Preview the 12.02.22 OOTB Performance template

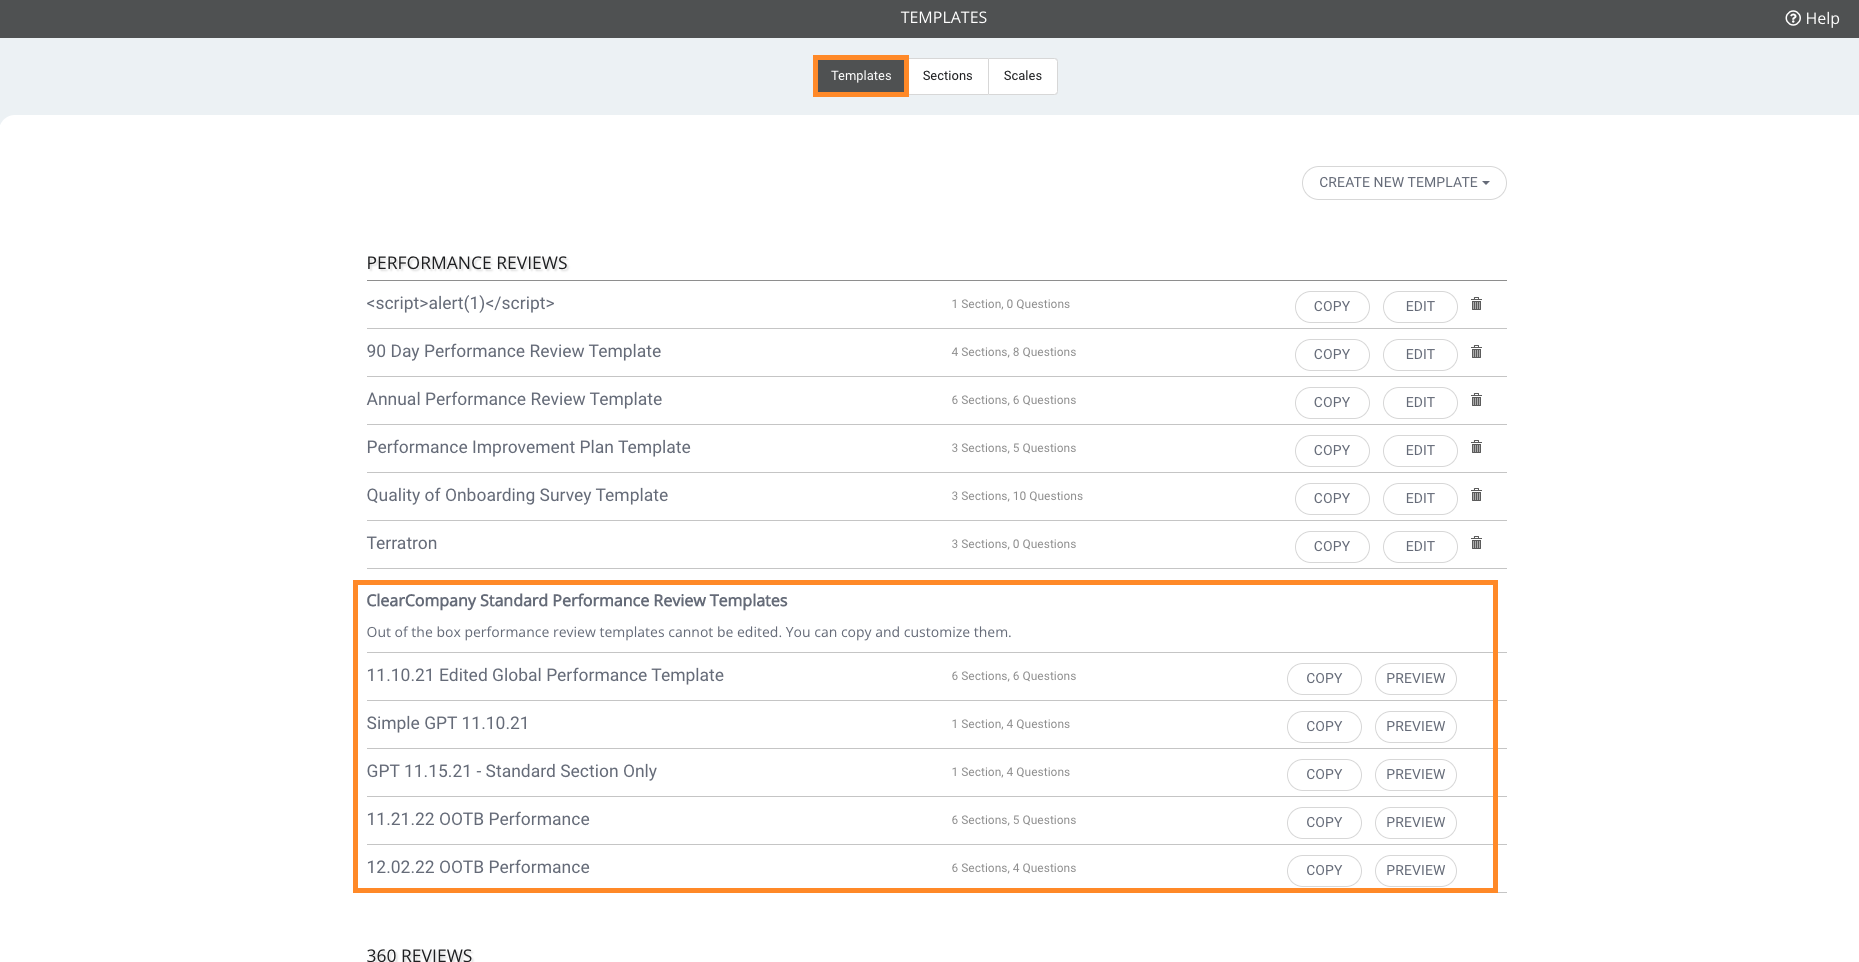[x=1416, y=871]
